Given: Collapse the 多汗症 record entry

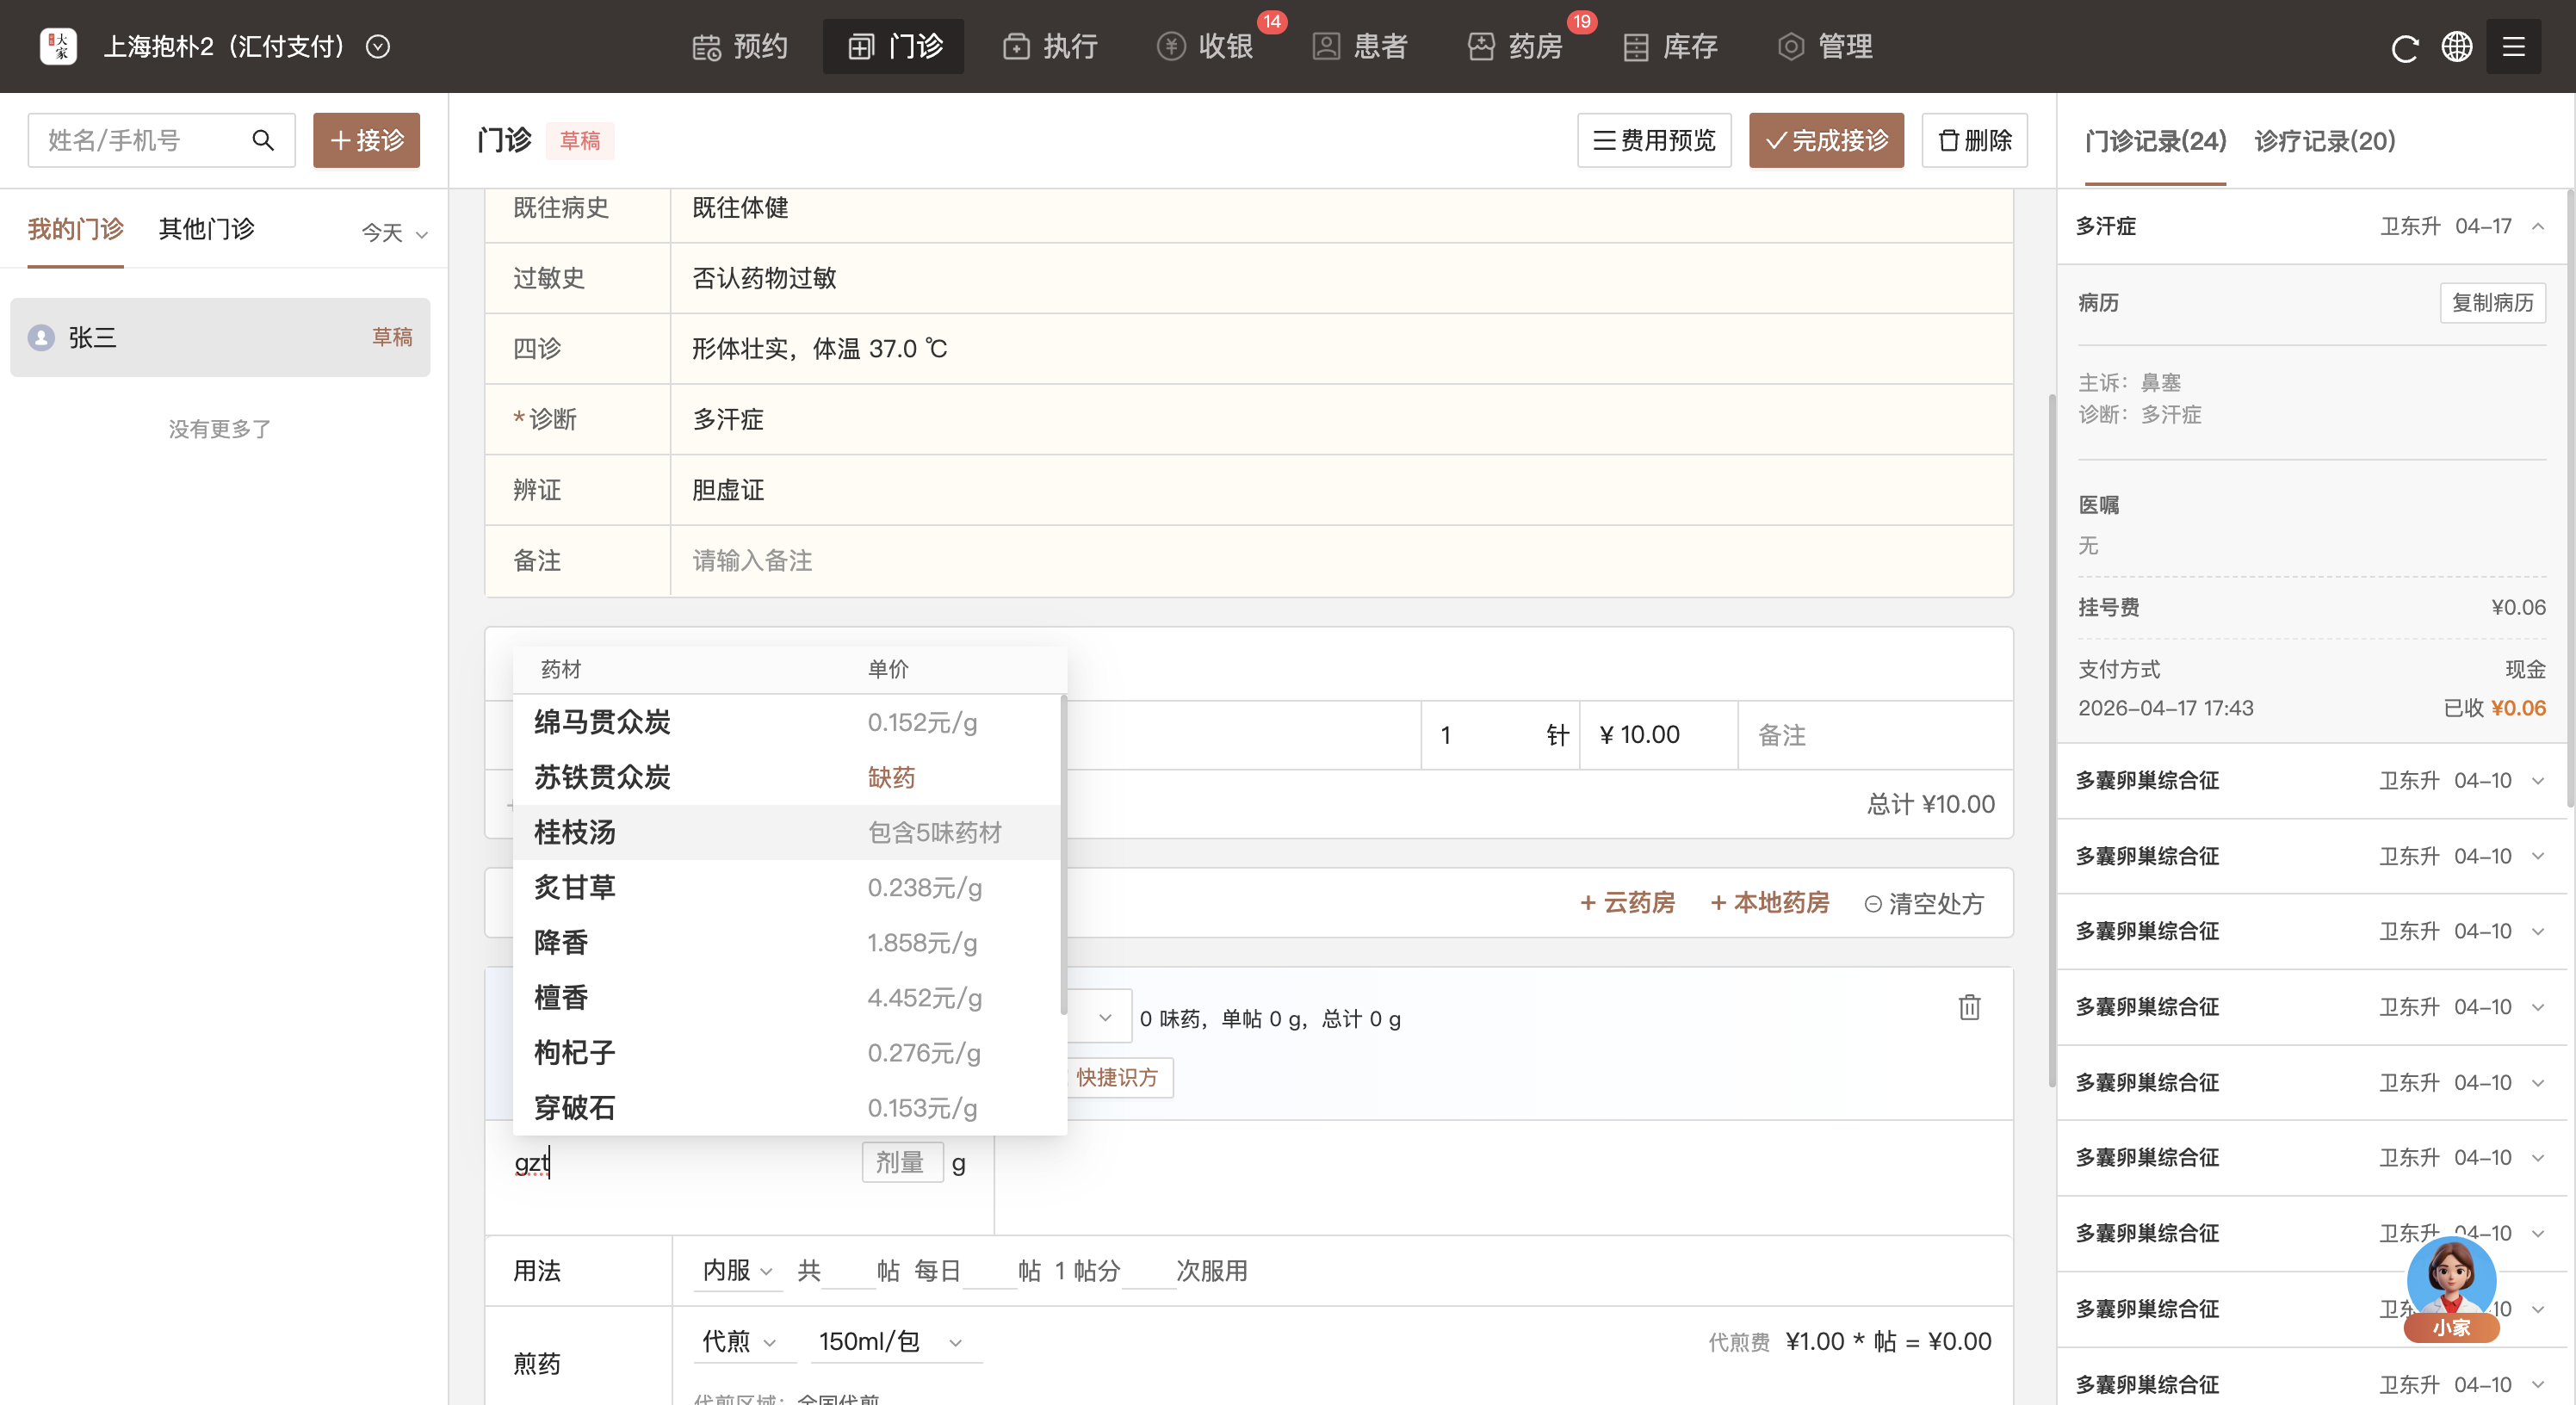Looking at the screenshot, I should point(2538,226).
